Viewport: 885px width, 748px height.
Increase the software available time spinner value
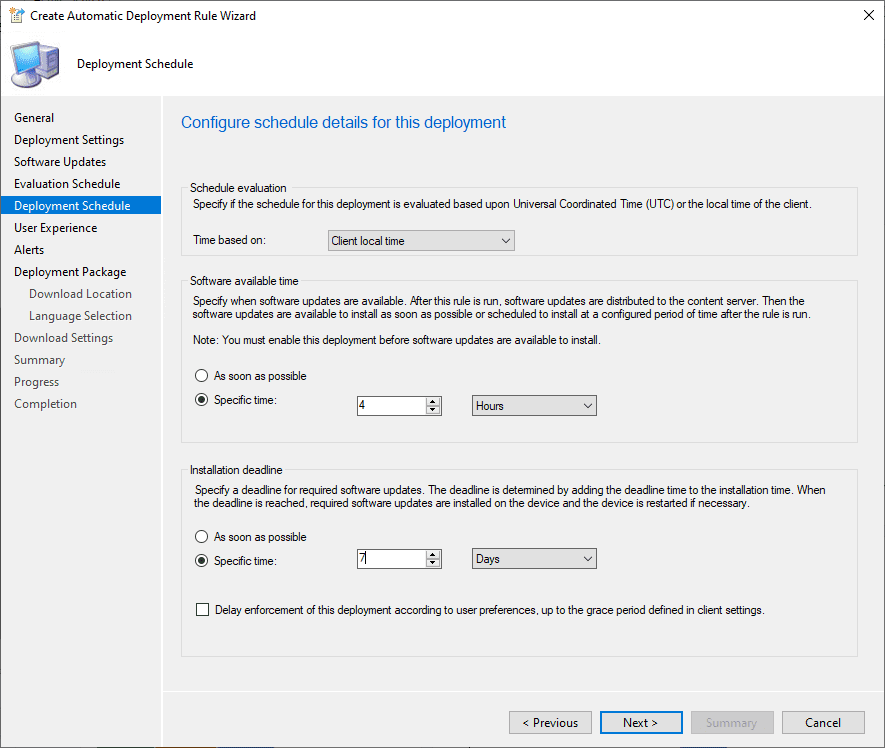pyautogui.click(x=433, y=401)
